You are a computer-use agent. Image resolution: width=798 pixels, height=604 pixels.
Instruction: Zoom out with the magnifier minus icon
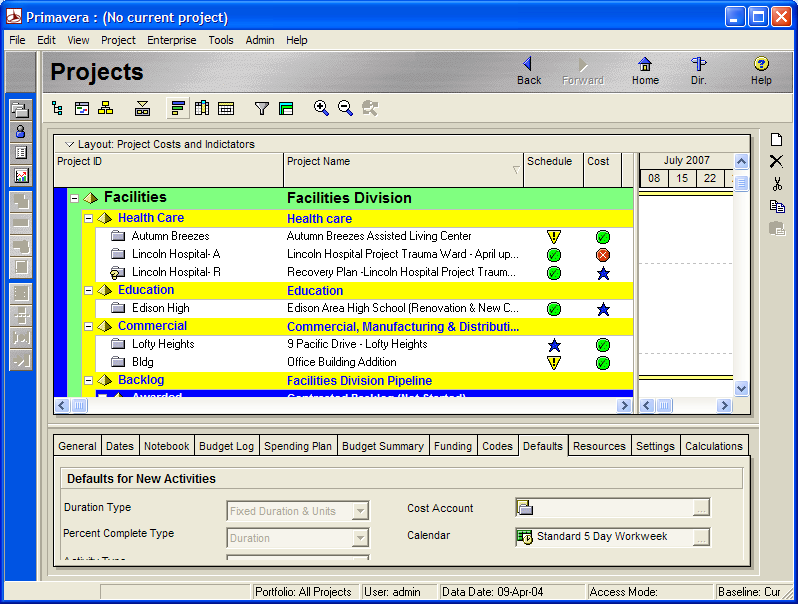346,108
